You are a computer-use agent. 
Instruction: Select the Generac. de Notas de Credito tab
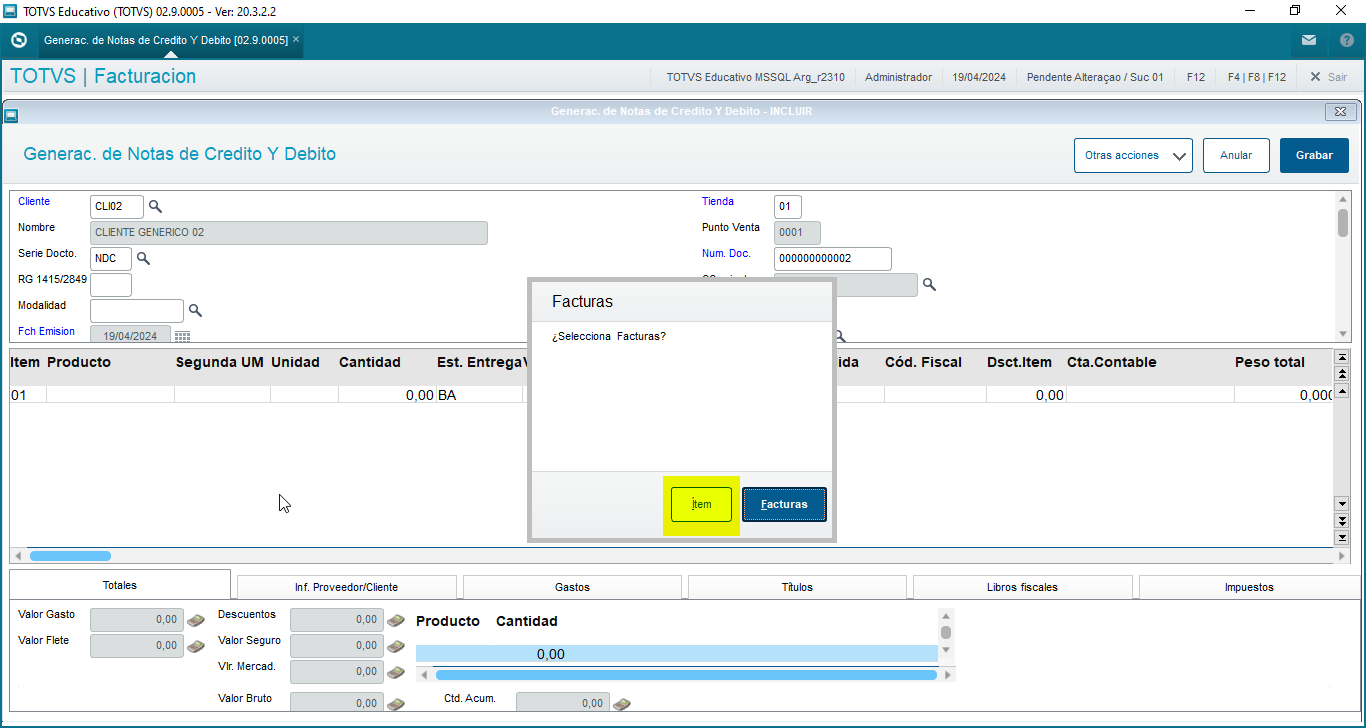166,40
